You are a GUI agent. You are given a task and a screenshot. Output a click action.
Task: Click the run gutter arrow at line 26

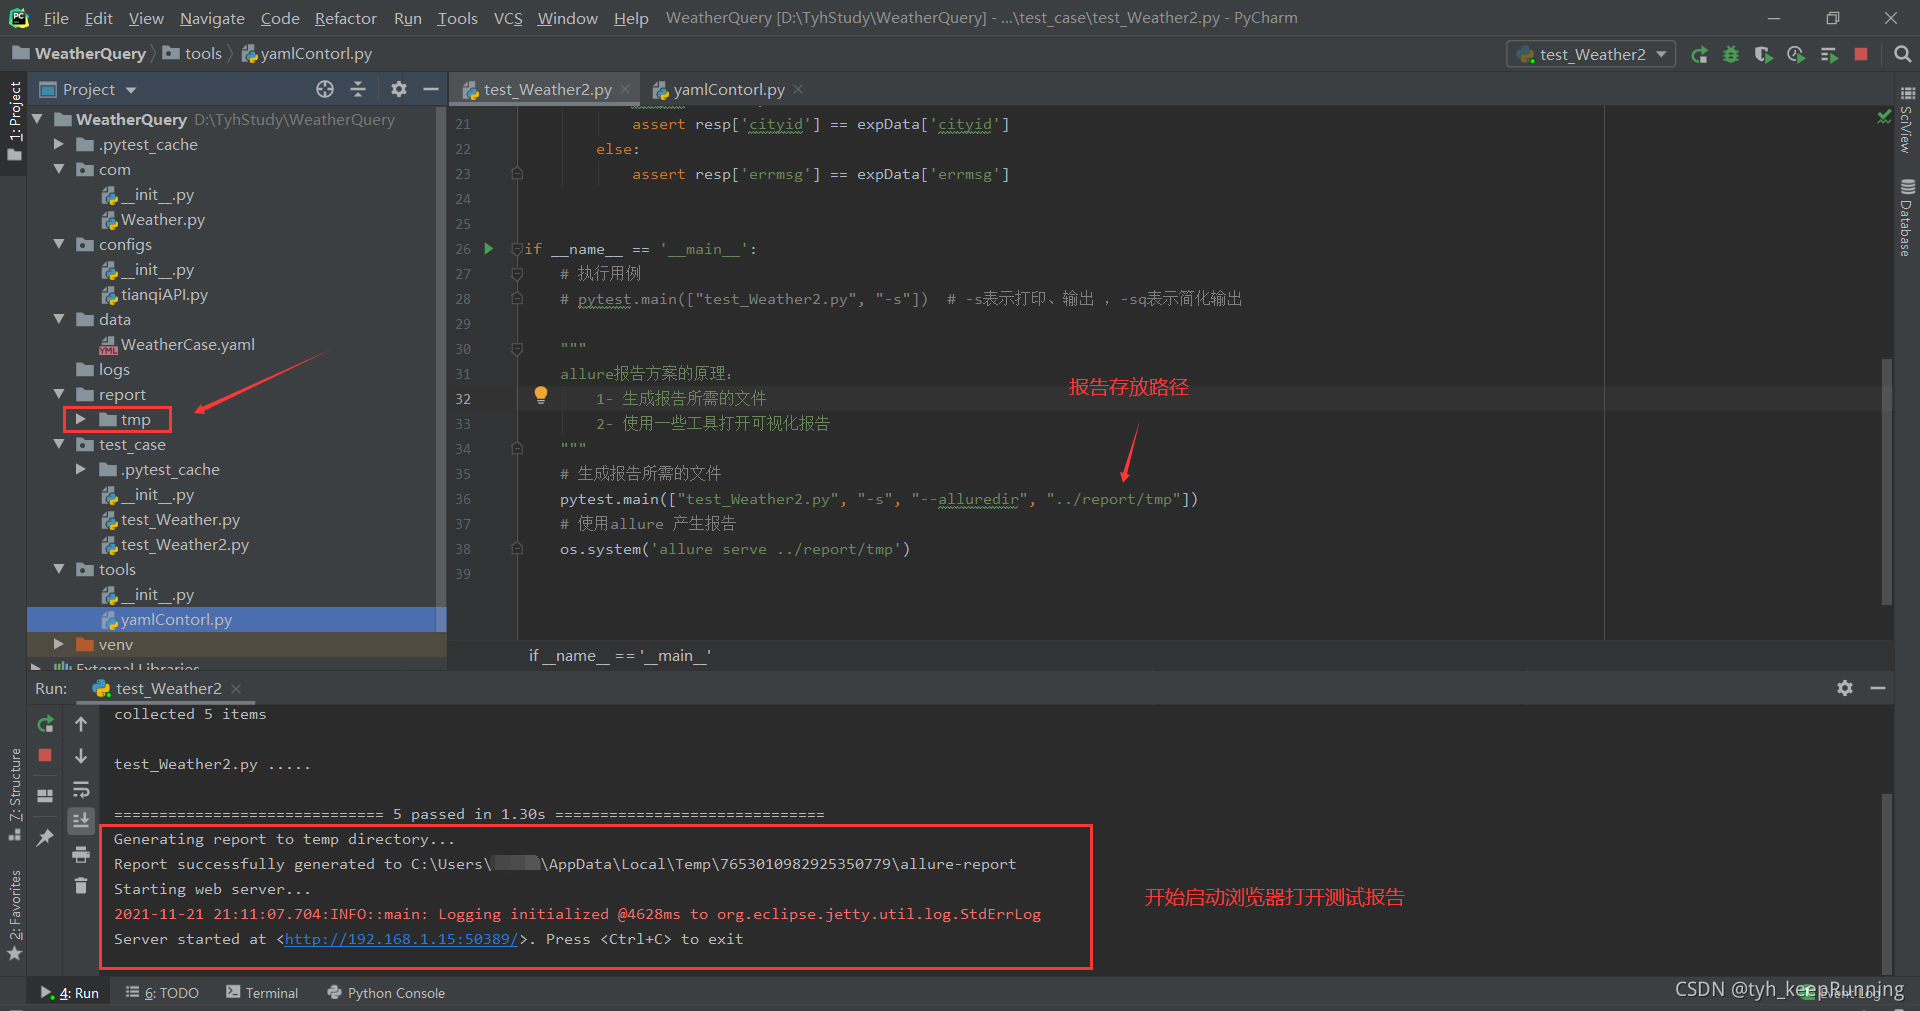tap(489, 248)
